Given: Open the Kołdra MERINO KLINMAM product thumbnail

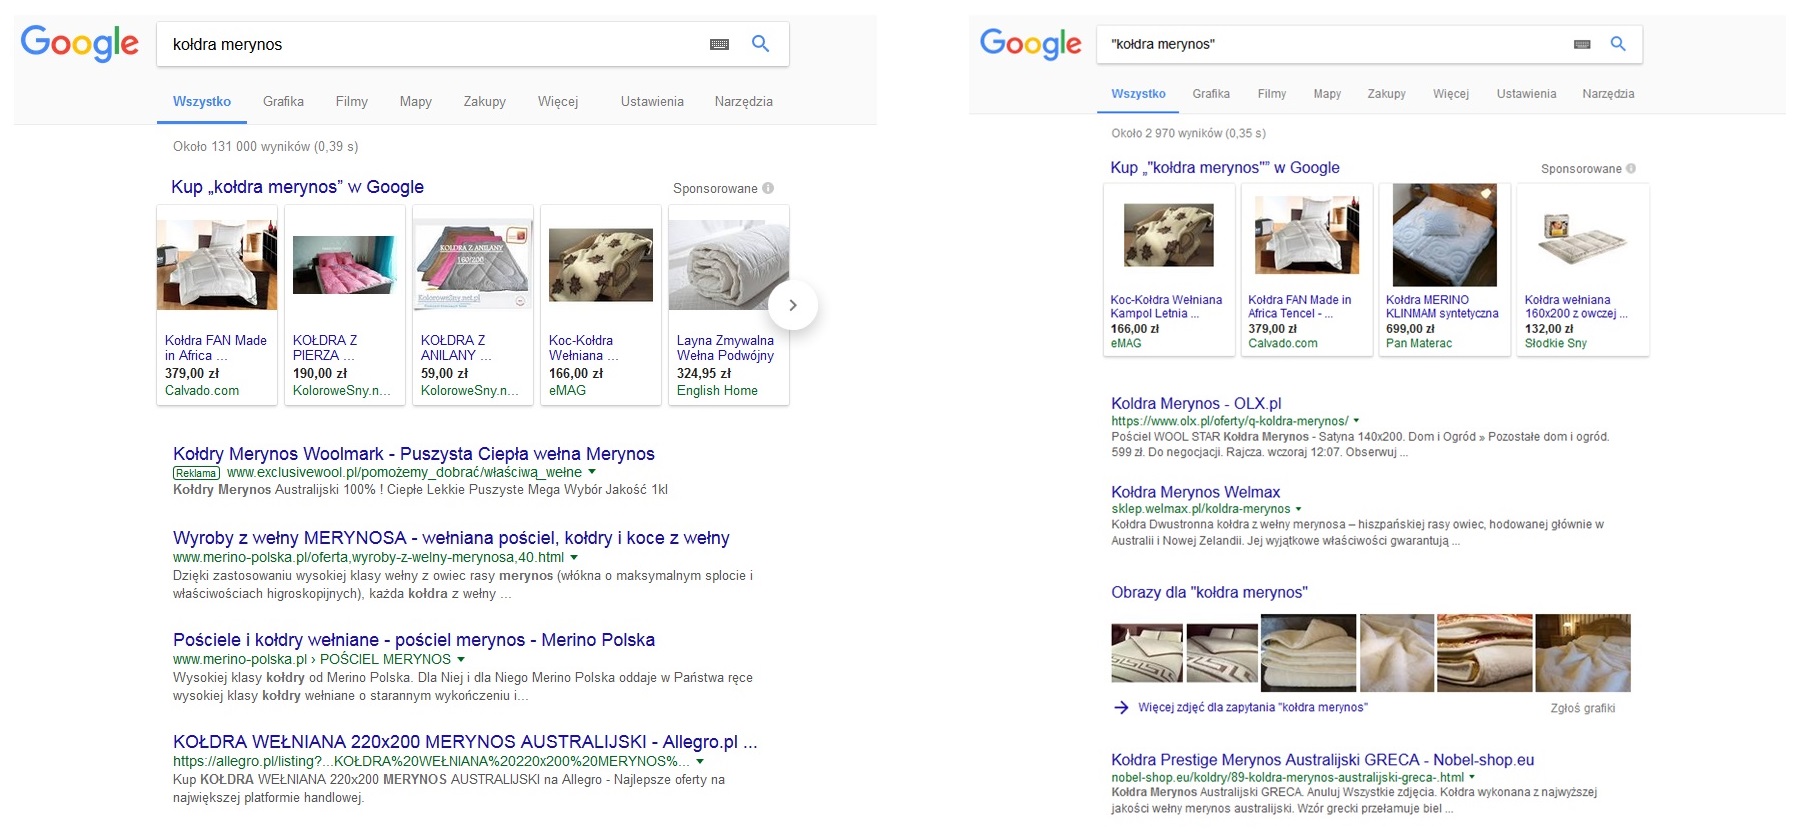Looking at the screenshot, I should tap(1445, 235).
